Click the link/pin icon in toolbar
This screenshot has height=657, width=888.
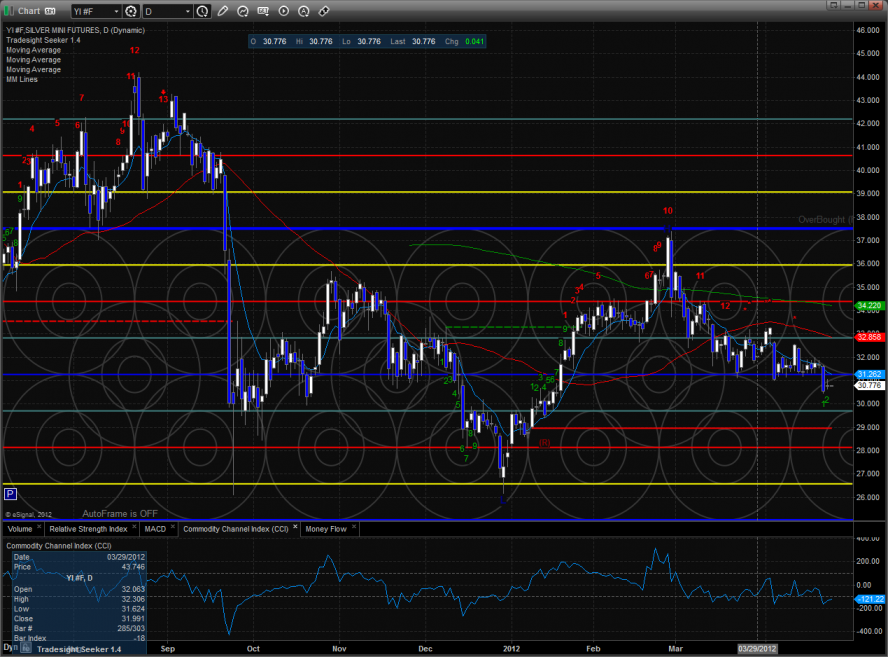pyautogui.click(x=323, y=11)
